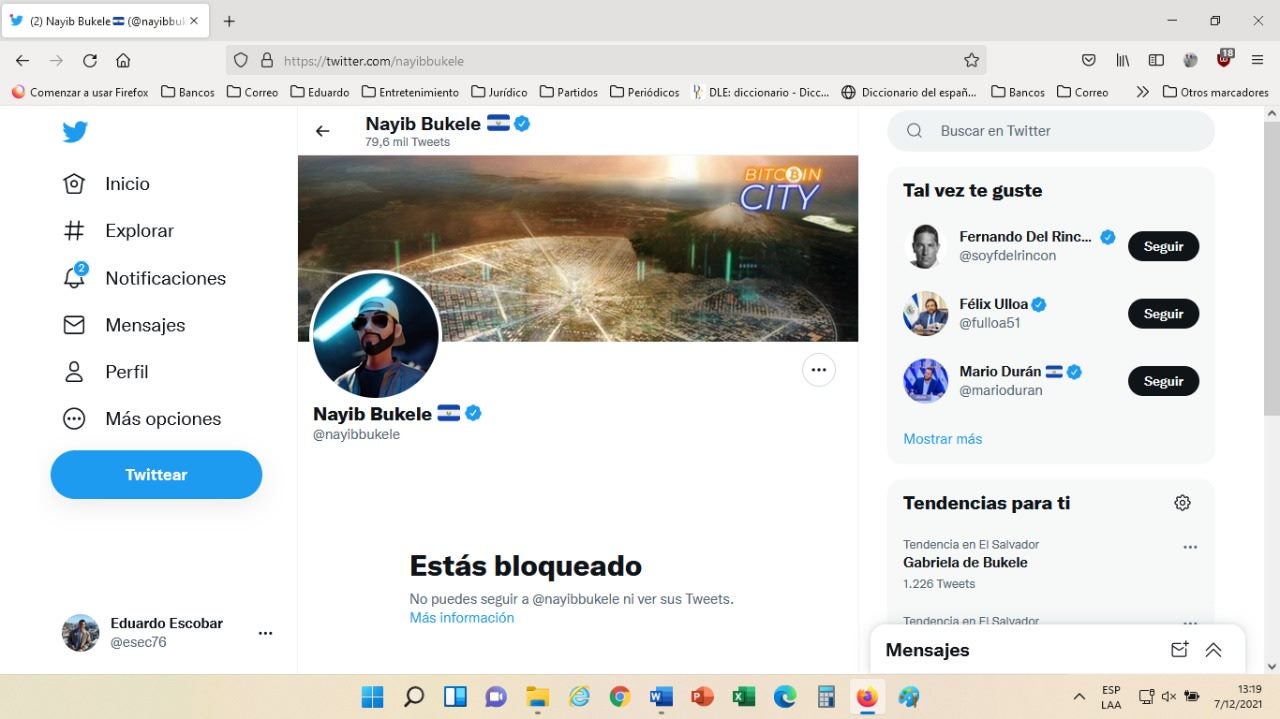Click the Seguir button for Félix Ulloa
1280x719 pixels.
pos(1163,314)
